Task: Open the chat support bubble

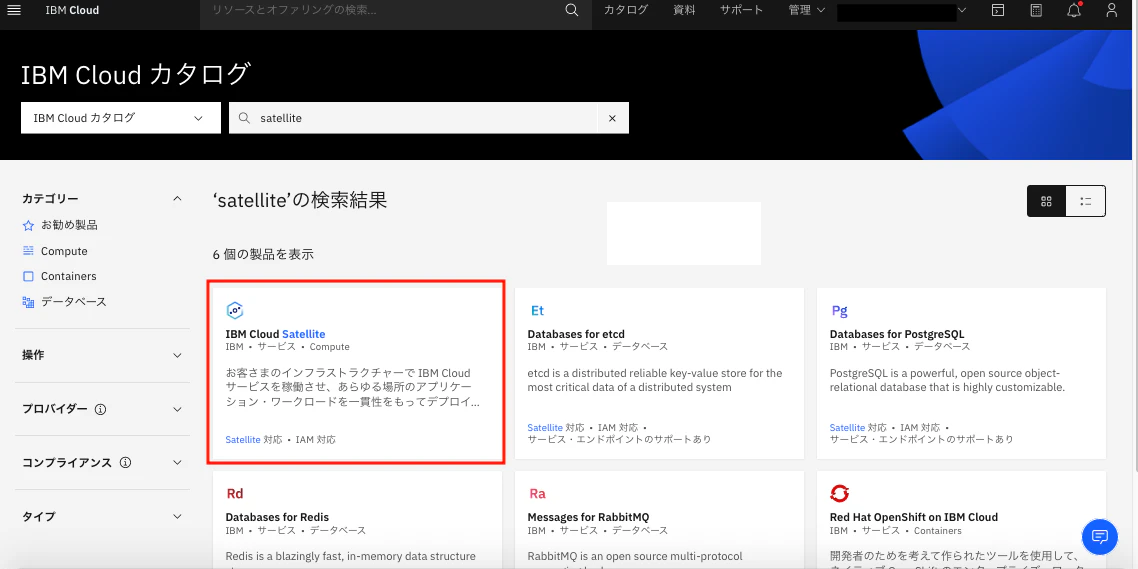Action: [1100, 536]
